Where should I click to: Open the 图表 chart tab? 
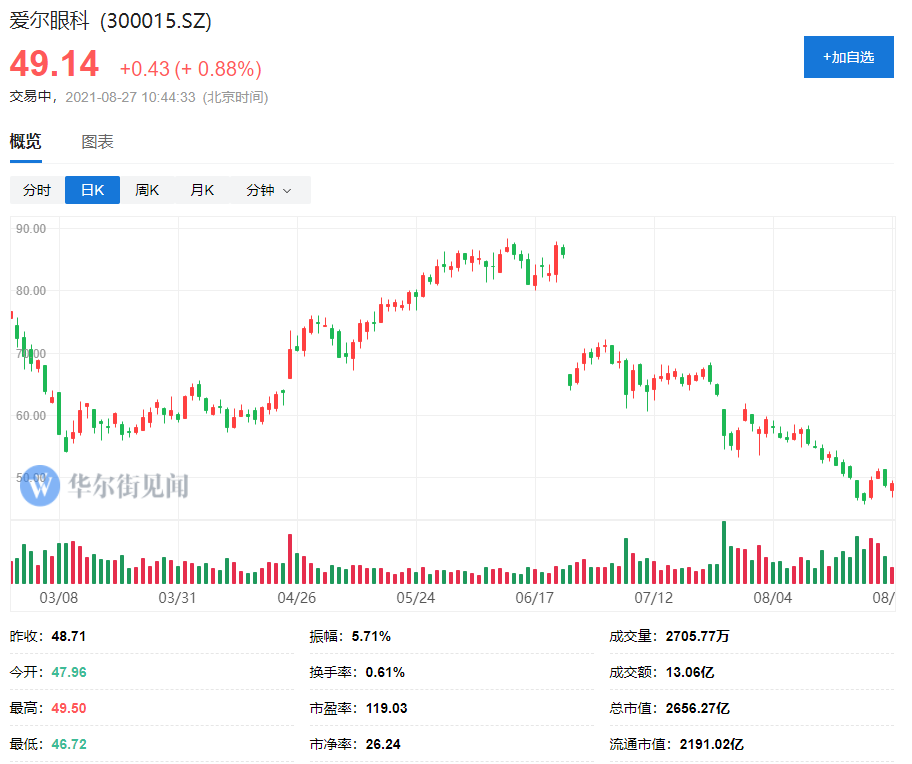97,141
